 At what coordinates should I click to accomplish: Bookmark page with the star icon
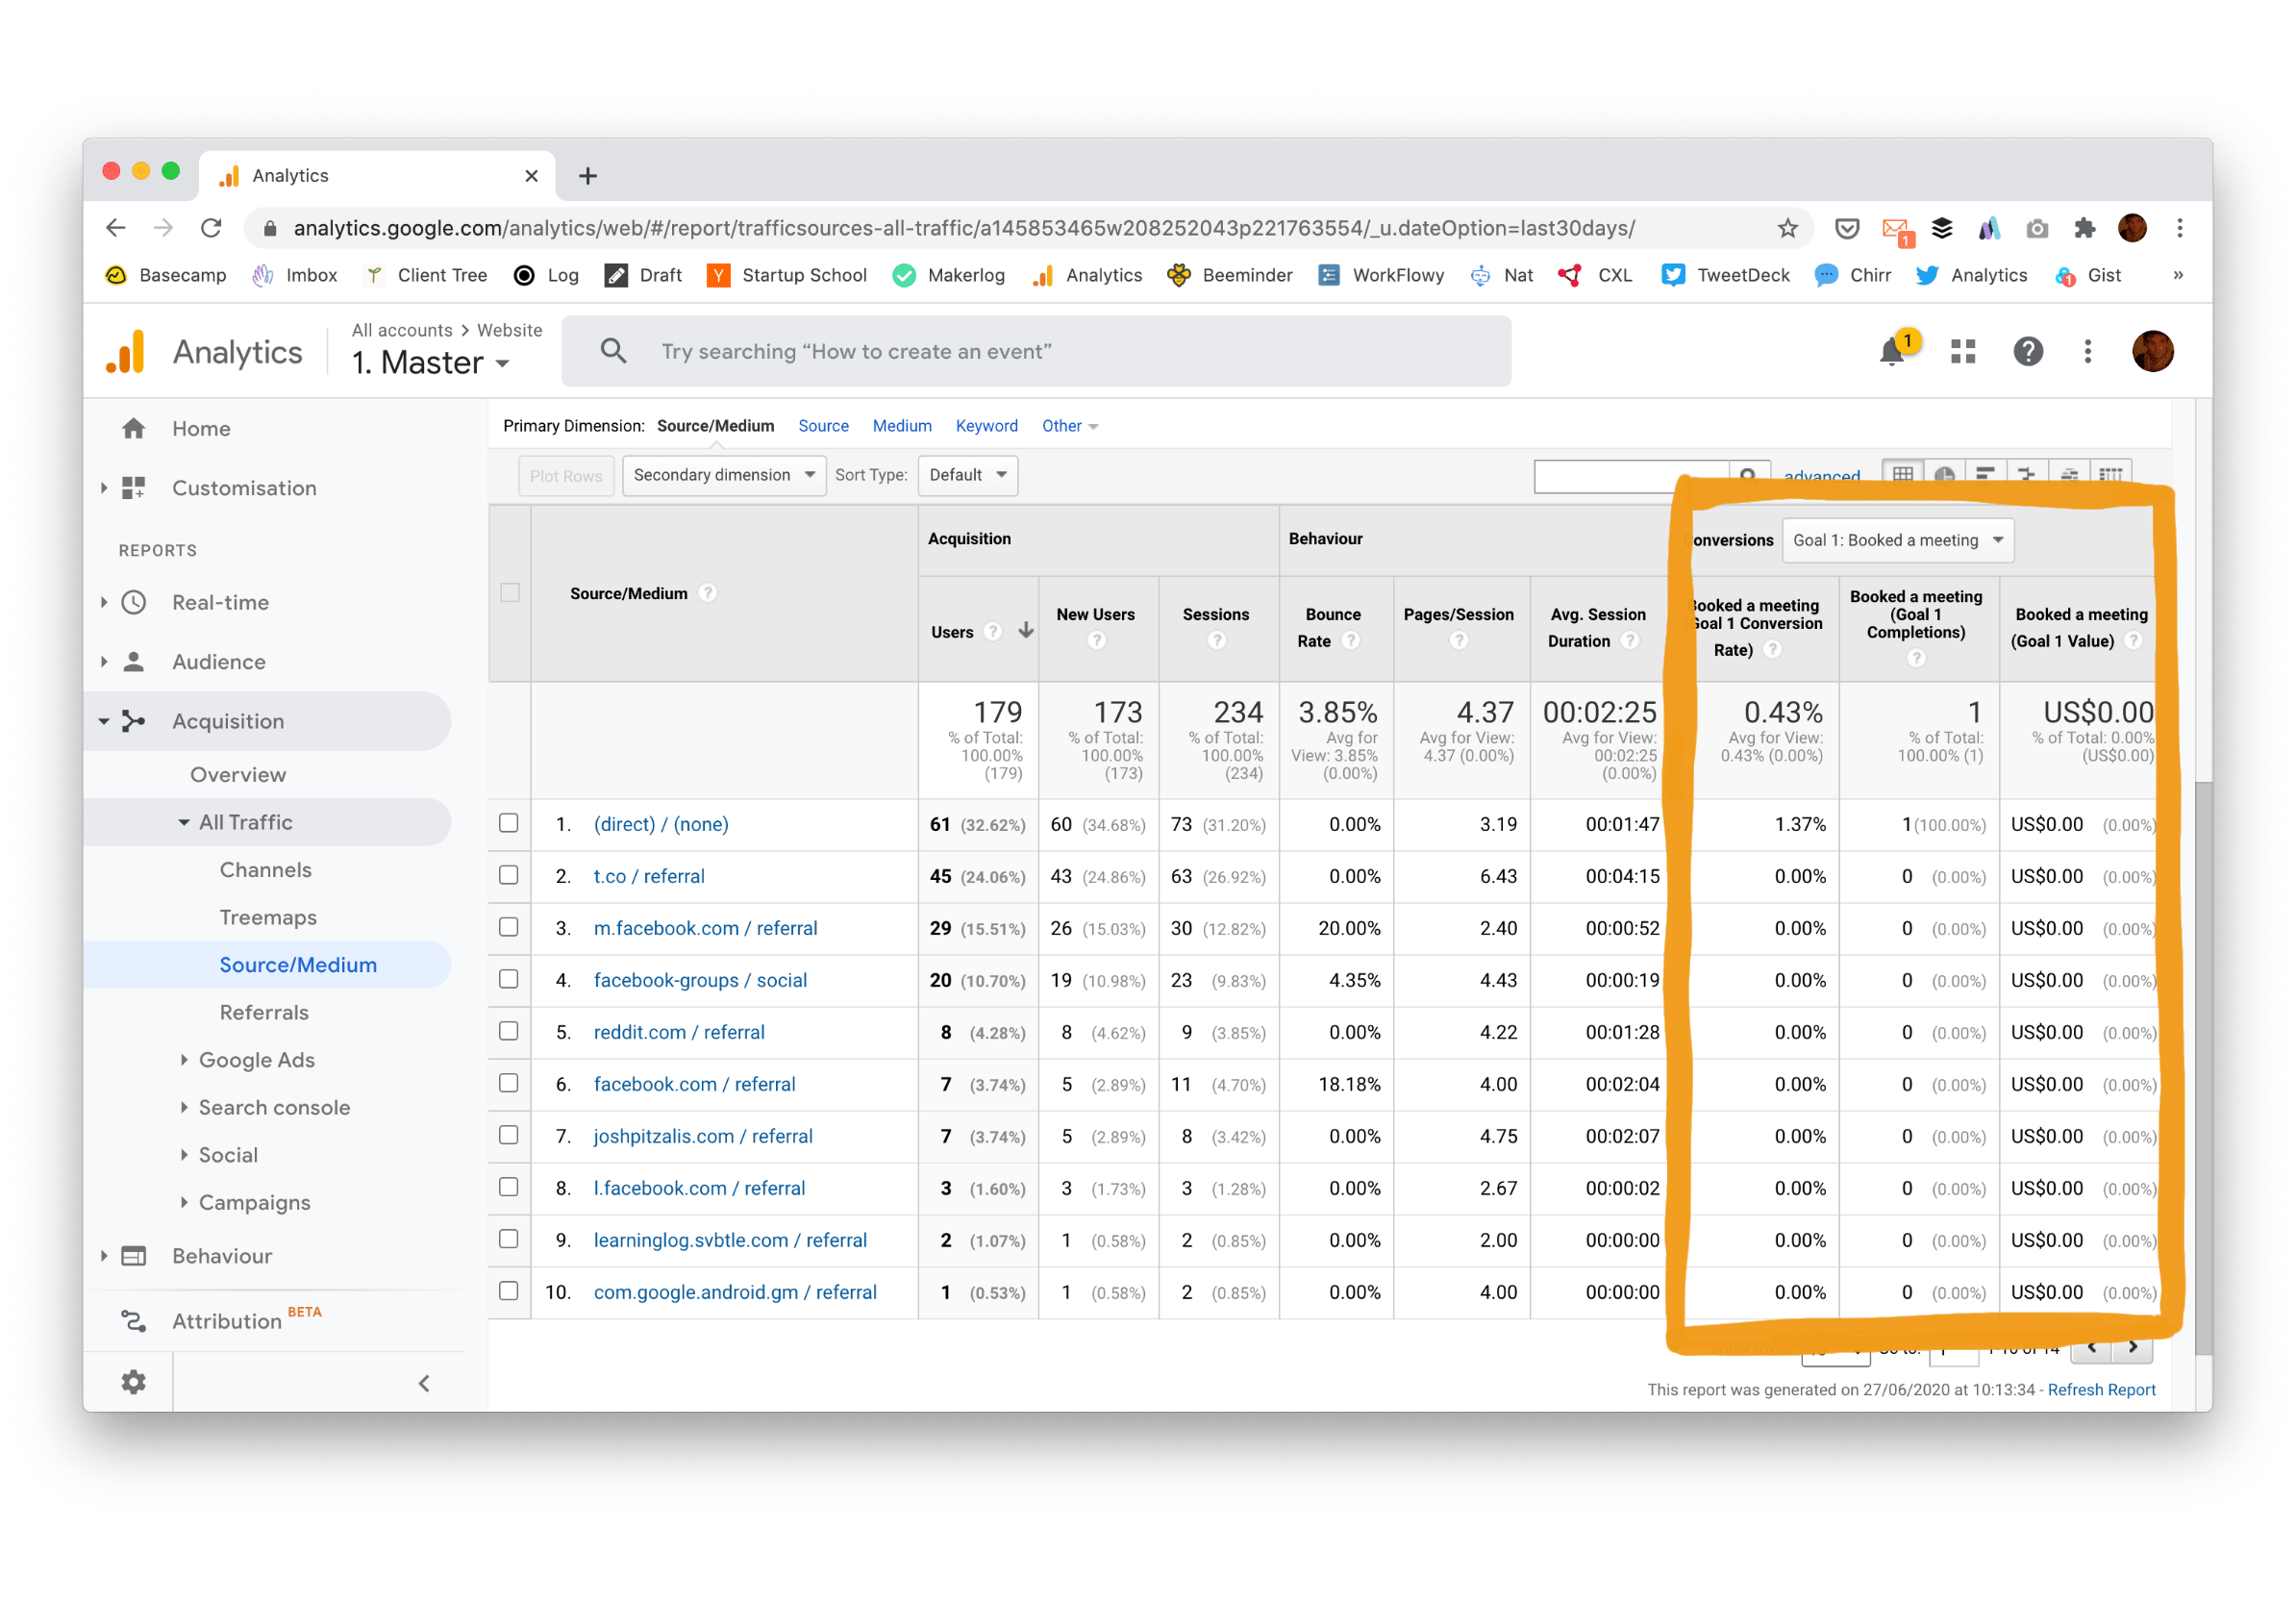tap(1788, 228)
